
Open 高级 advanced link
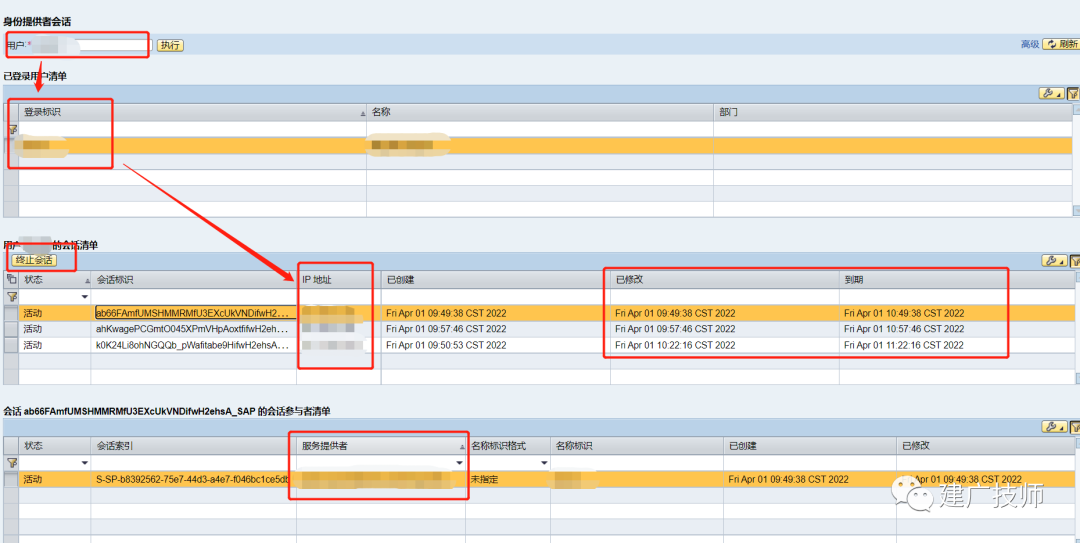[1030, 44]
